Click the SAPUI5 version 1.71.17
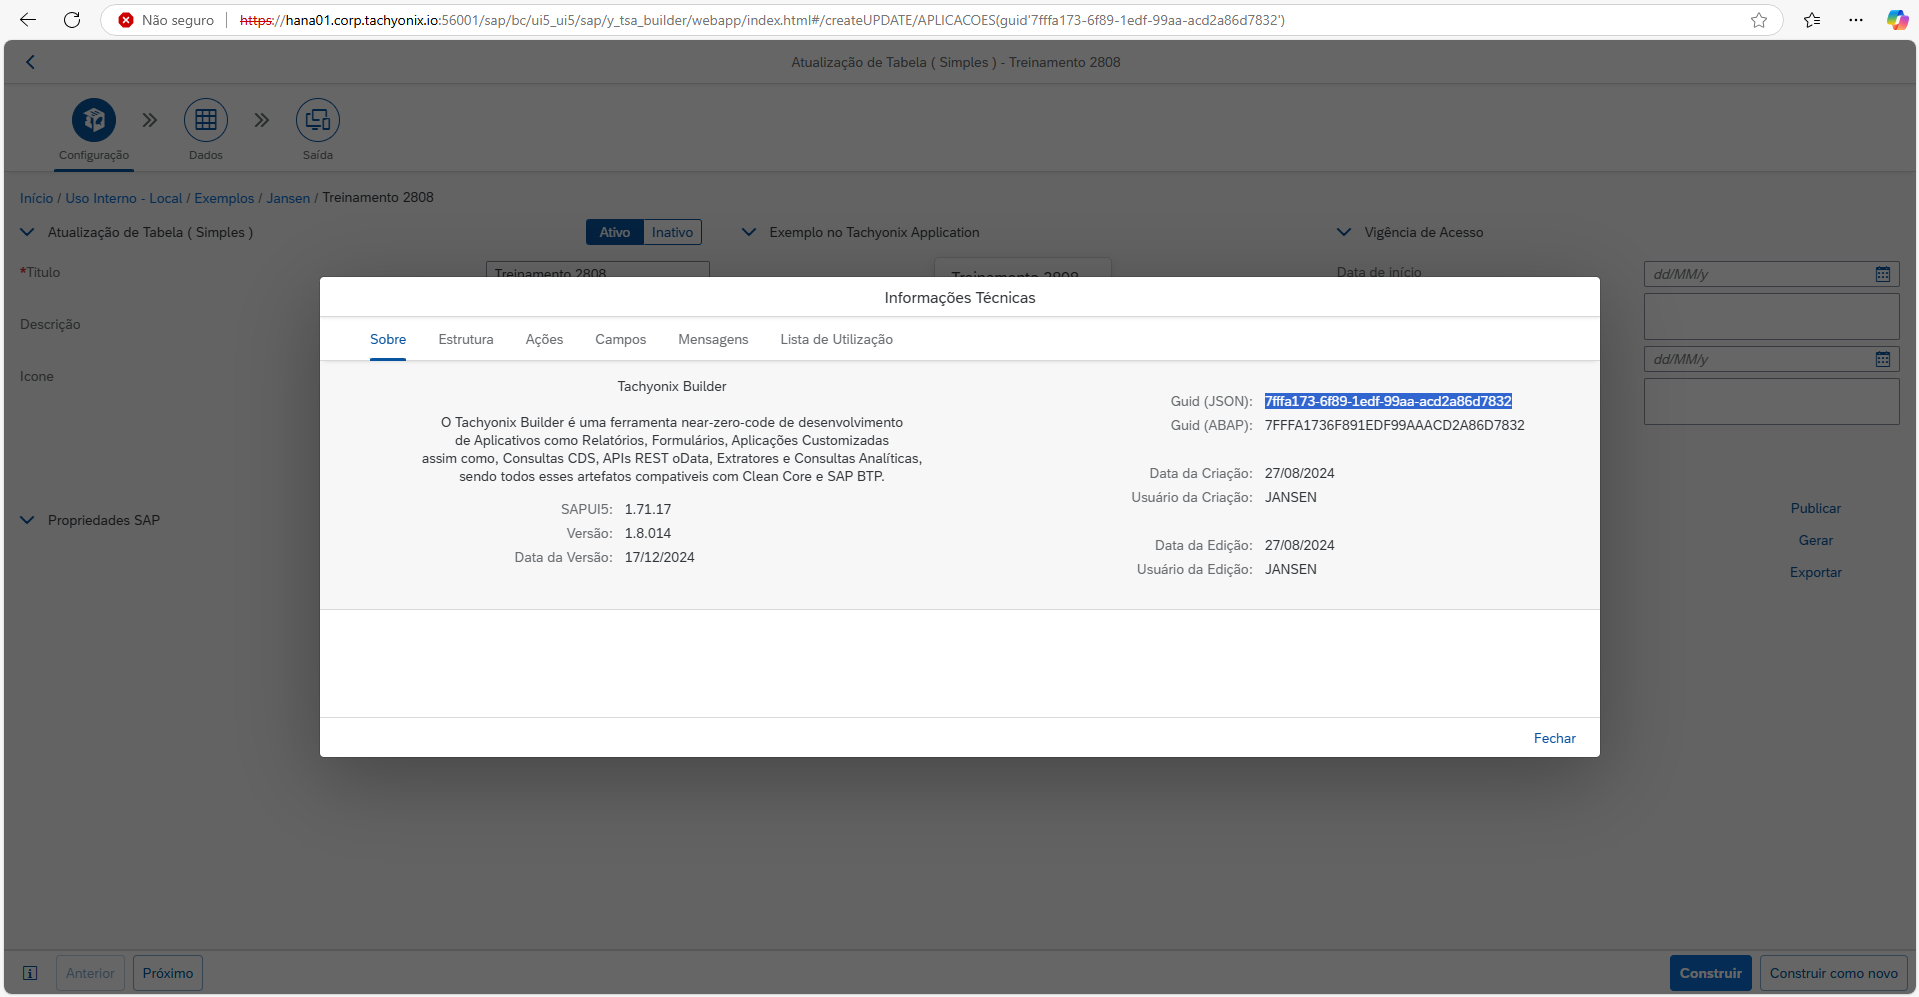The height and width of the screenshot is (997, 1919). pos(648,509)
